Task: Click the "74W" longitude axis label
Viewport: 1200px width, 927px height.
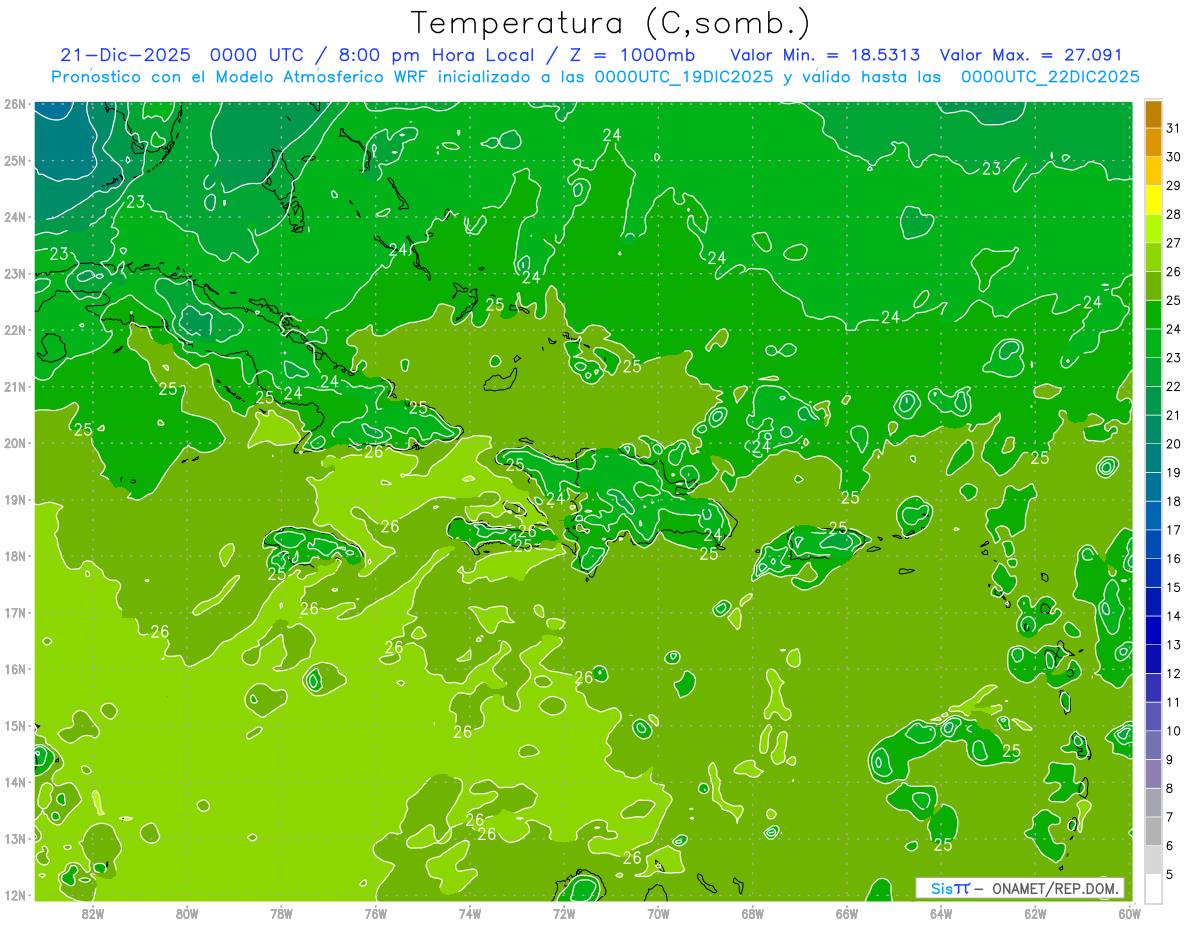Action: [x=470, y=913]
